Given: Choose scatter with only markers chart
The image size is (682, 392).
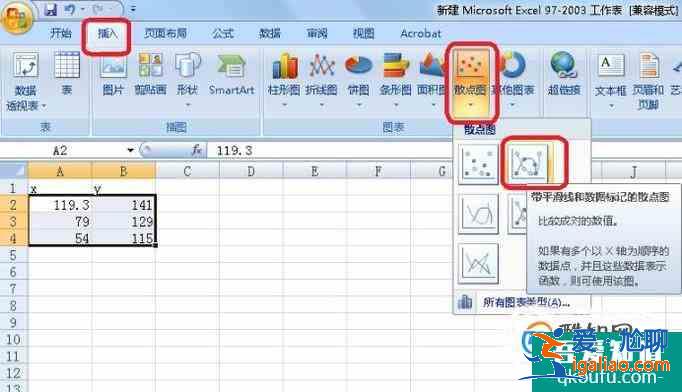Looking at the screenshot, I should (x=478, y=164).
